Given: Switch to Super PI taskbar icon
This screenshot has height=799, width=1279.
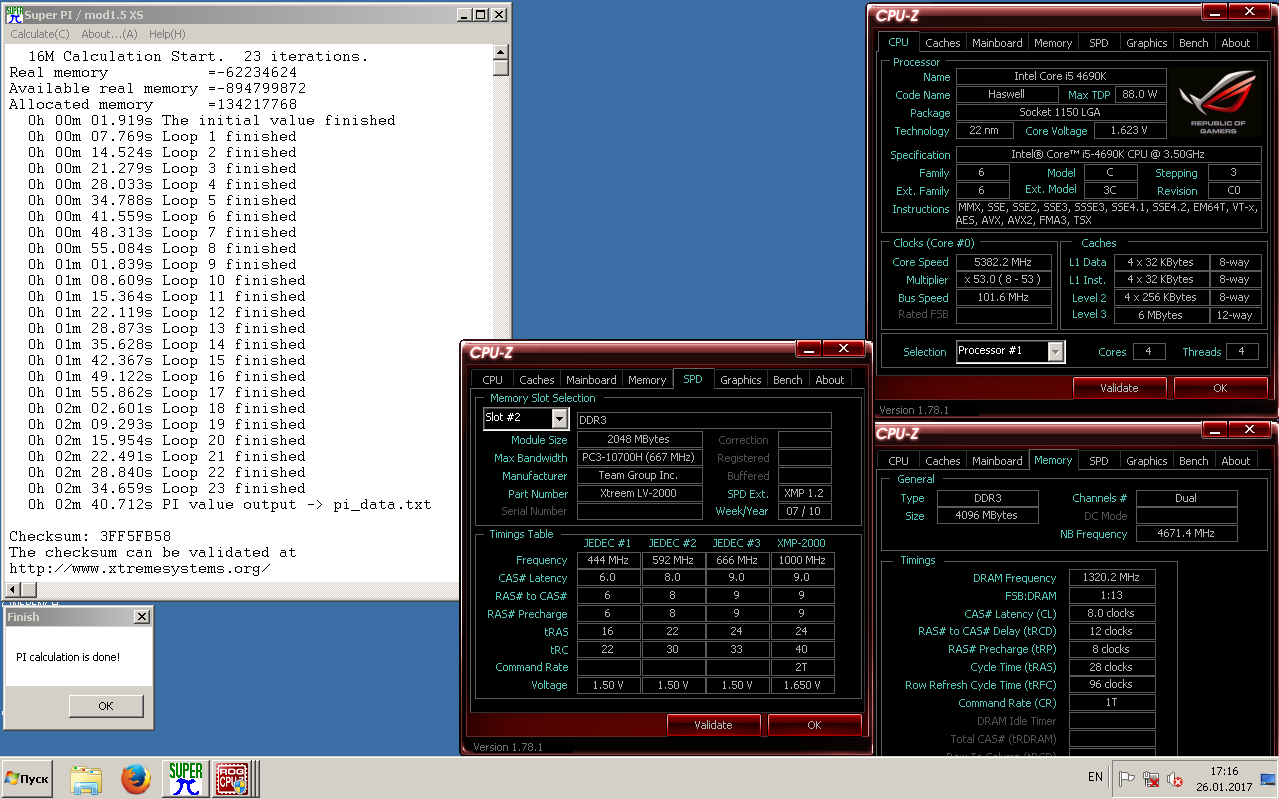Looking at the screenshot, I should [186, 779].
